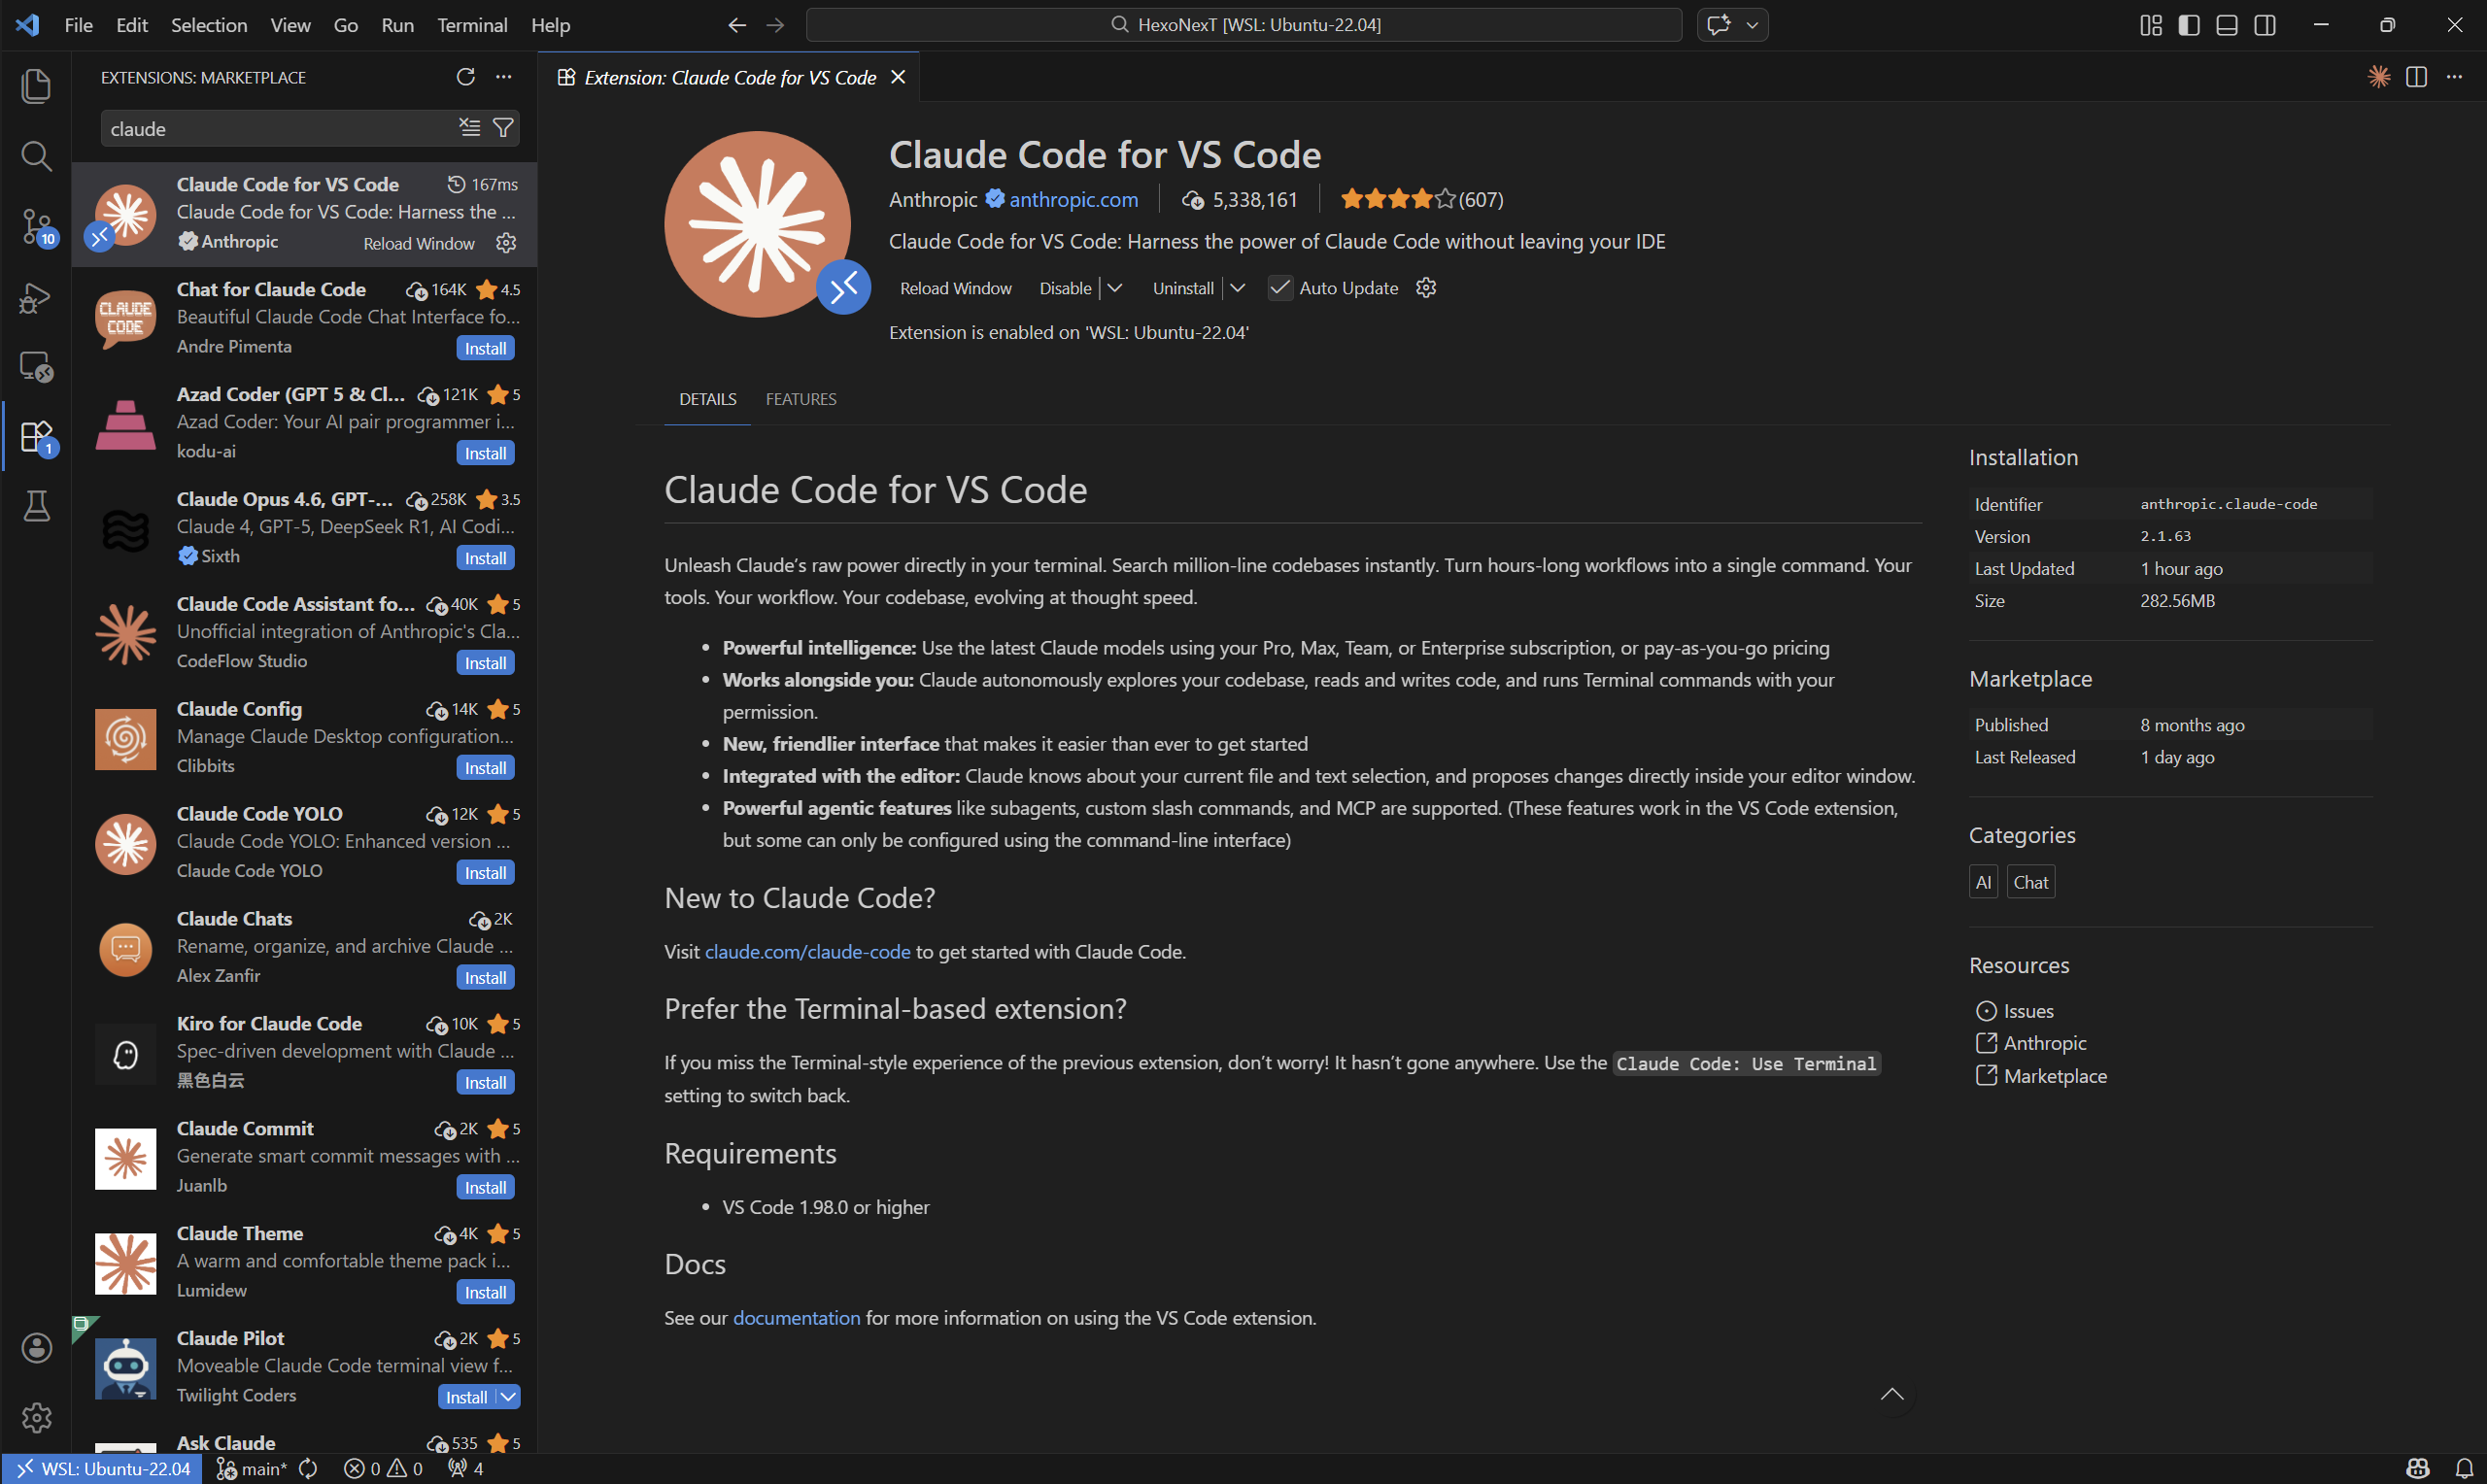Open Source Control view with badge
The width and height of the screenshot is (2487, 1484).
click(x=36, y=227)
